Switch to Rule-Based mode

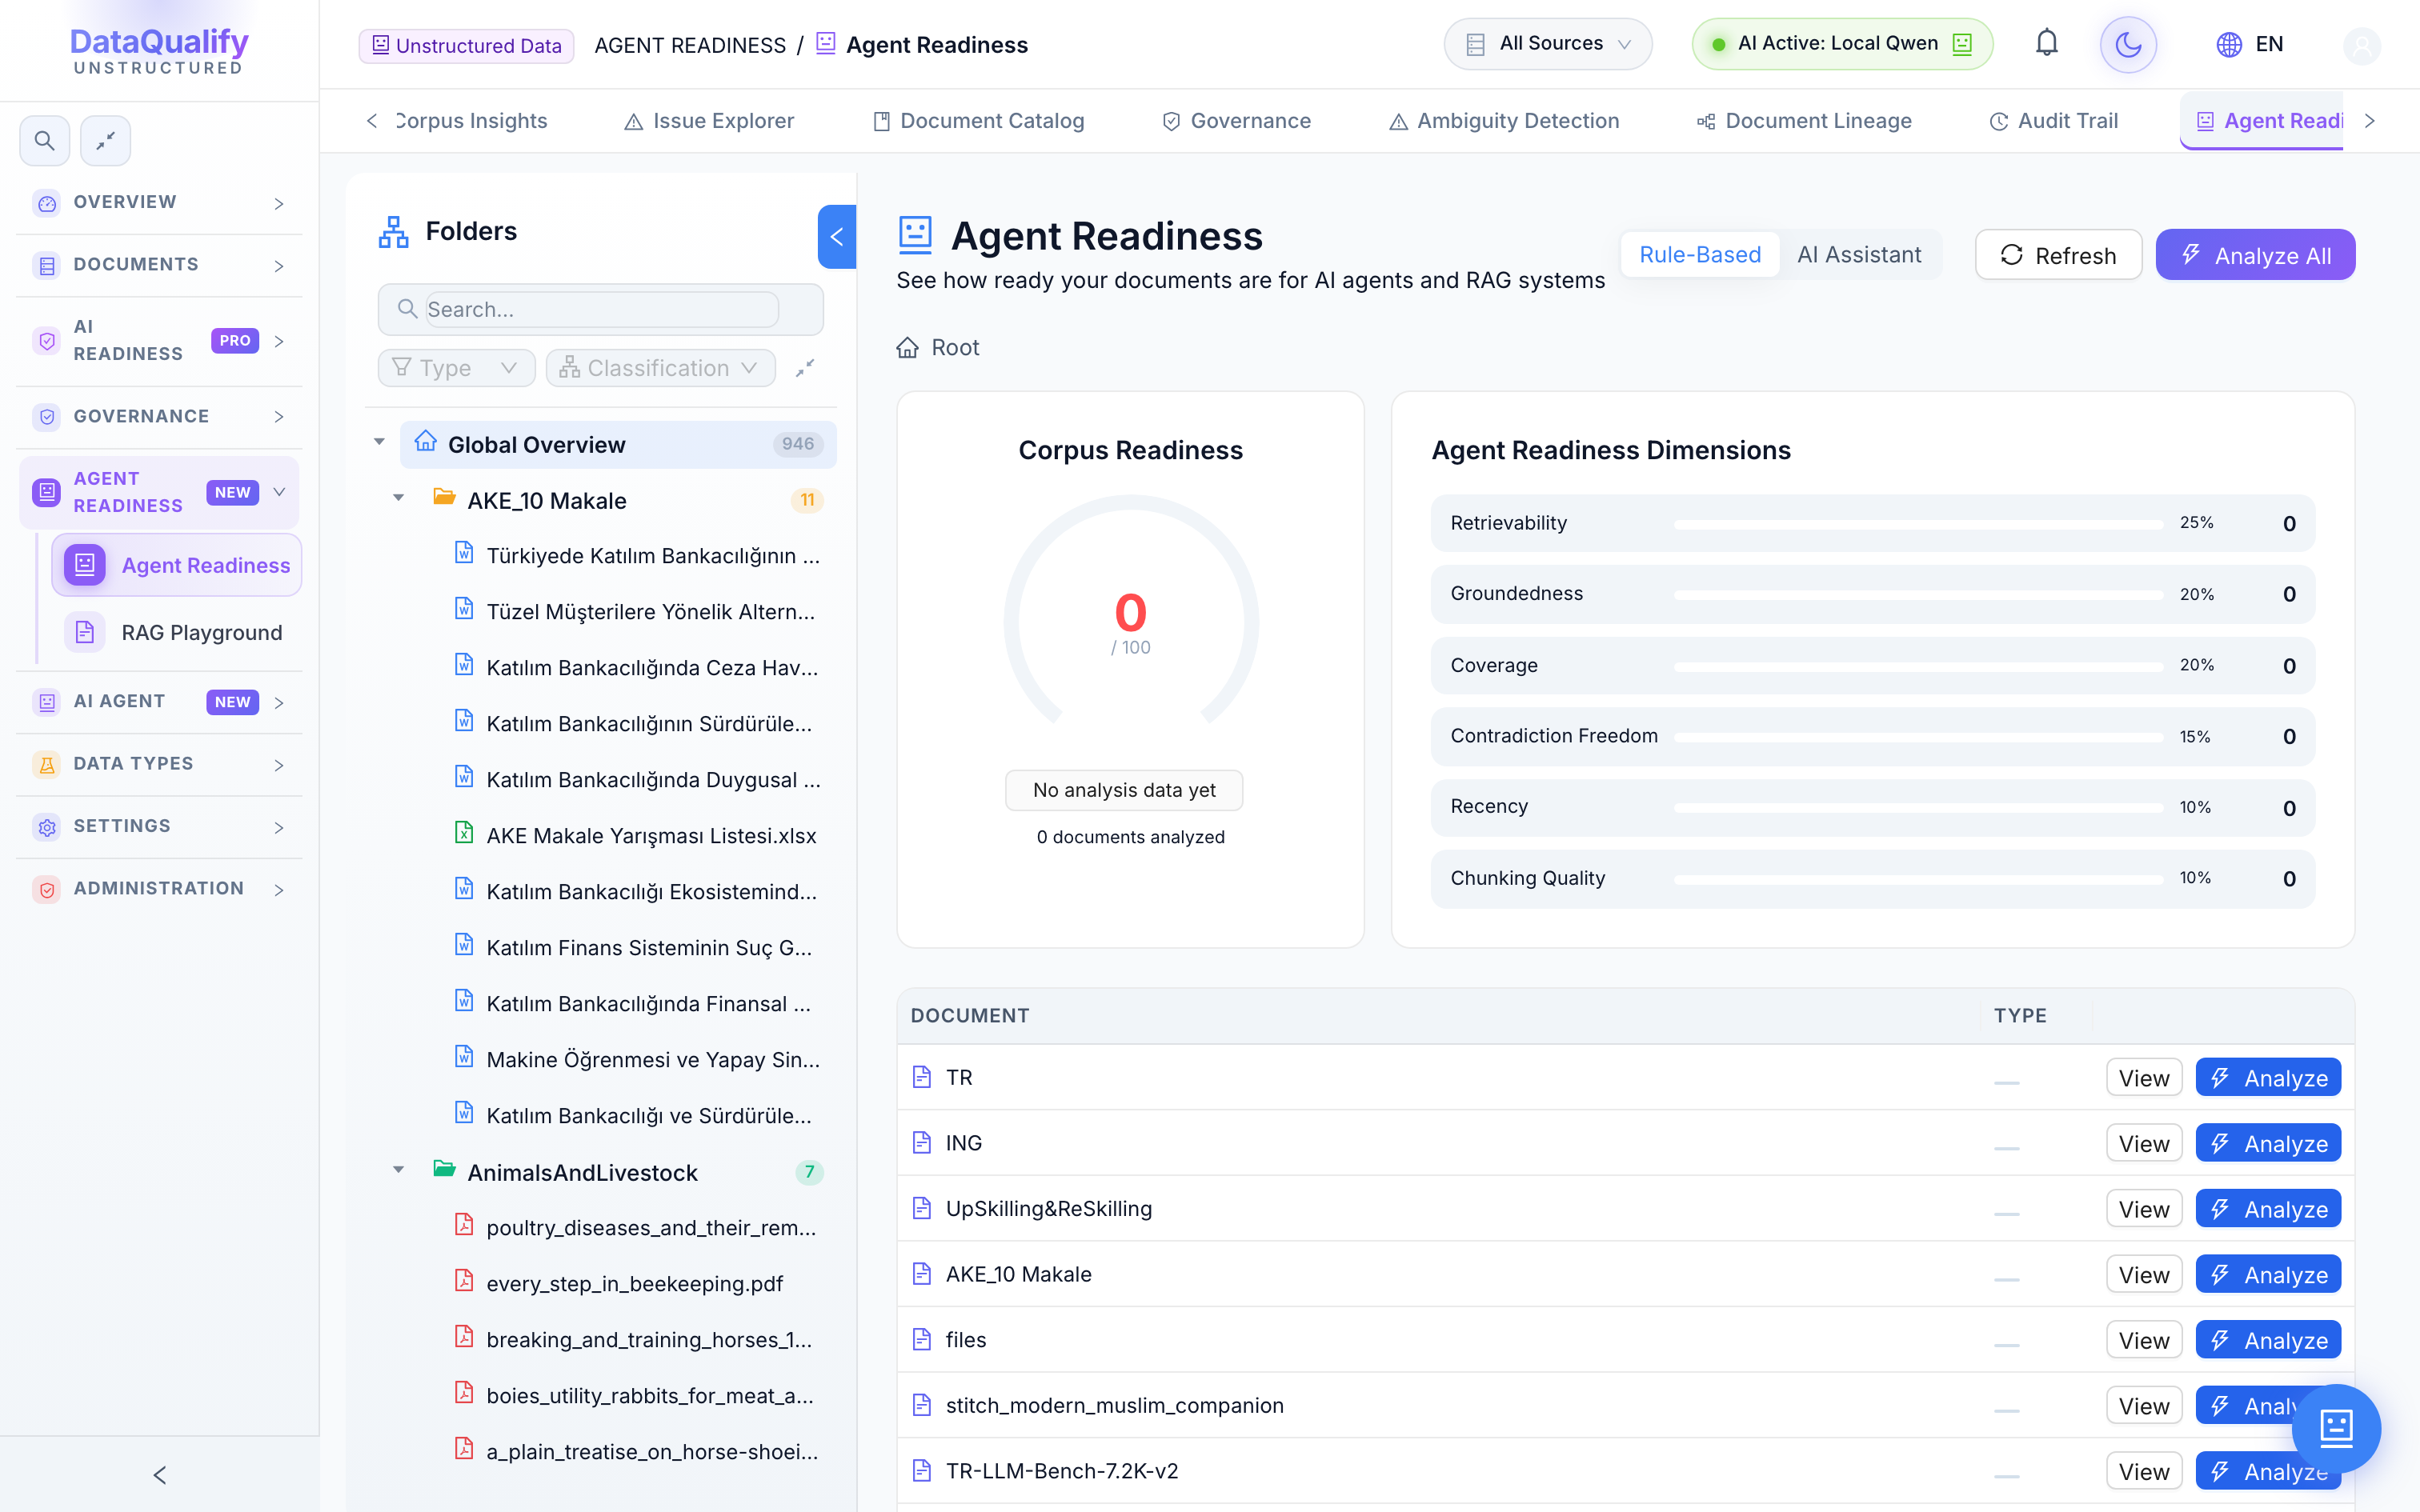[1699, 255]
